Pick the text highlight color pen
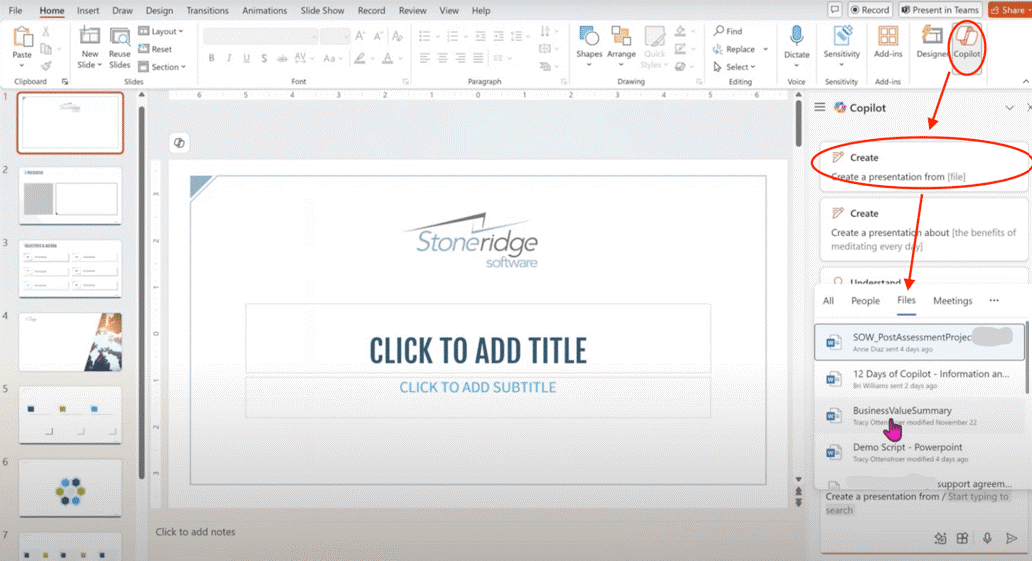The height and width of the screenshot is (561, 1032). [x=359, y=58]
